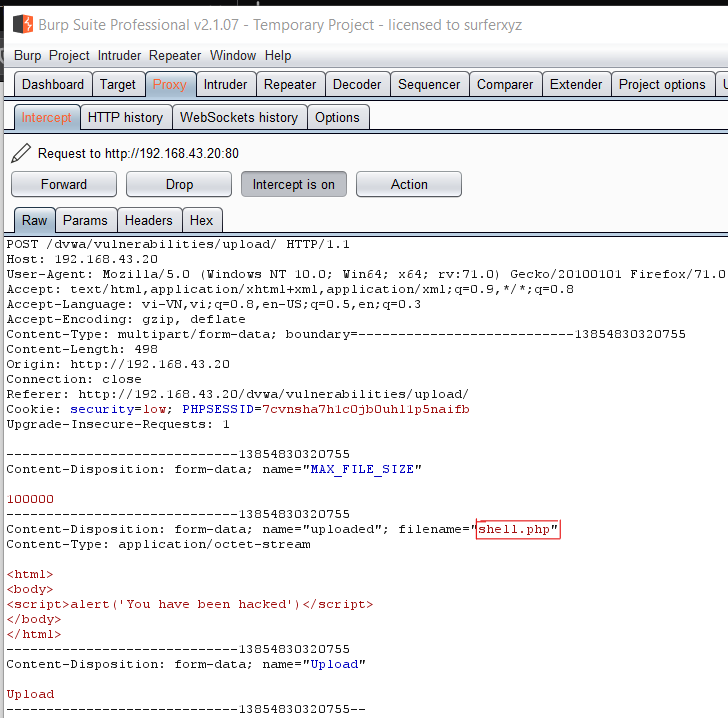Screen dimensions: 728x718
Task: Click the Upload parameter name in blue
Action: click(334, 664)
